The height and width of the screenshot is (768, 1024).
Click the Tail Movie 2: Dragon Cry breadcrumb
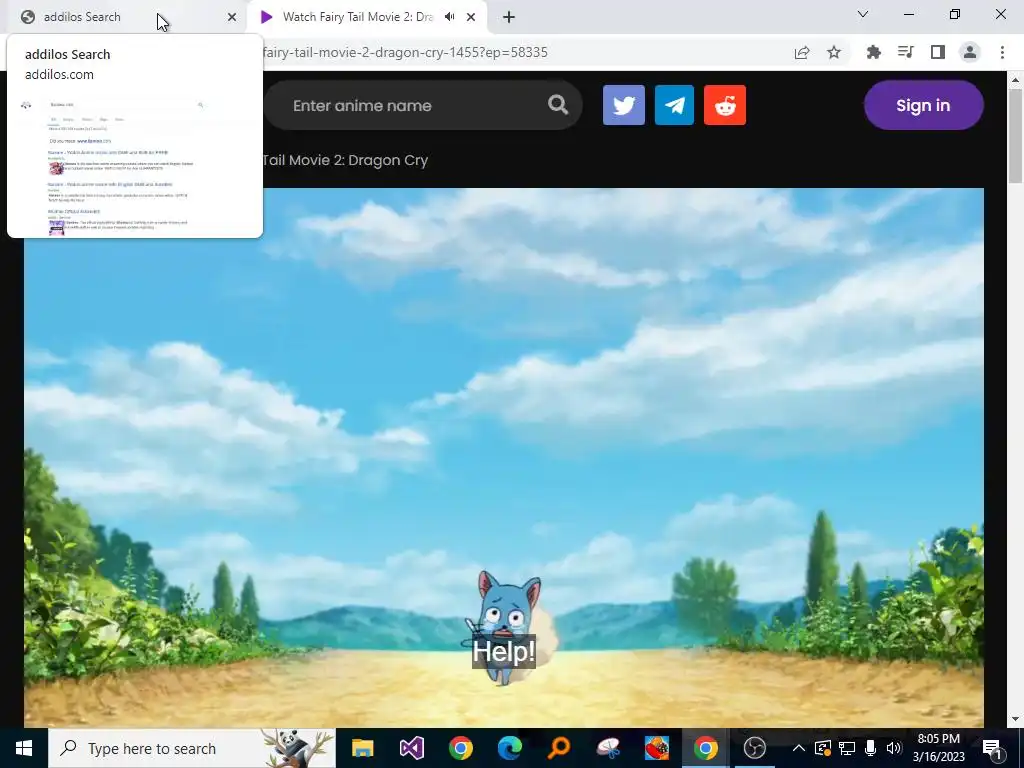pos(345,161)
